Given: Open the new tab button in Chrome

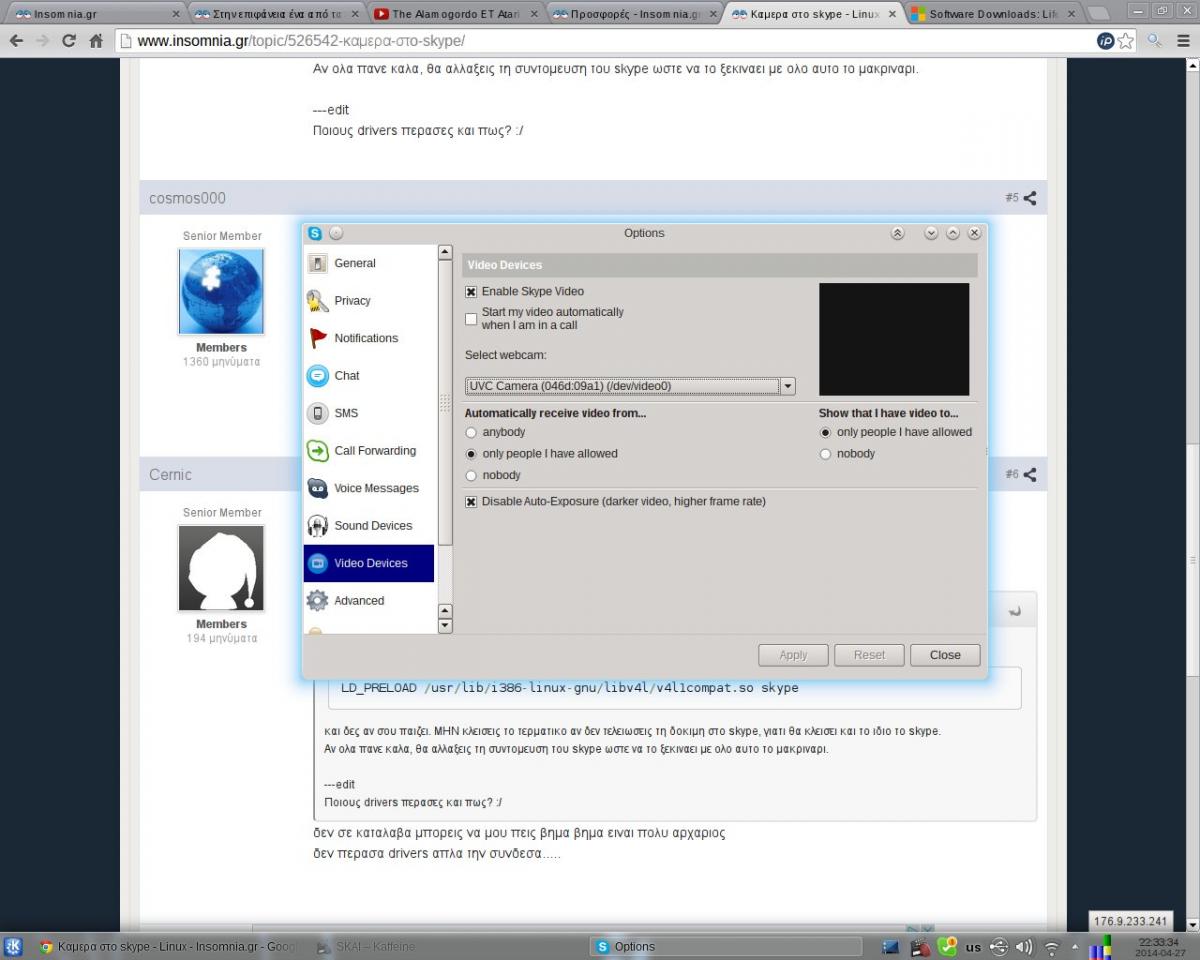Looking at the screenshot, I should click(x=1098, y=14).
